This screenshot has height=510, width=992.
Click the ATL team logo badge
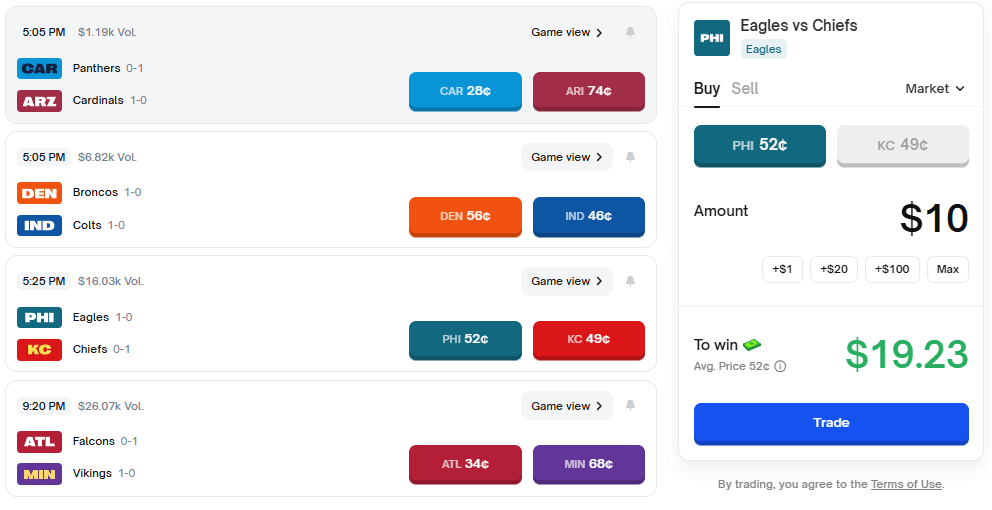[39, 442]
